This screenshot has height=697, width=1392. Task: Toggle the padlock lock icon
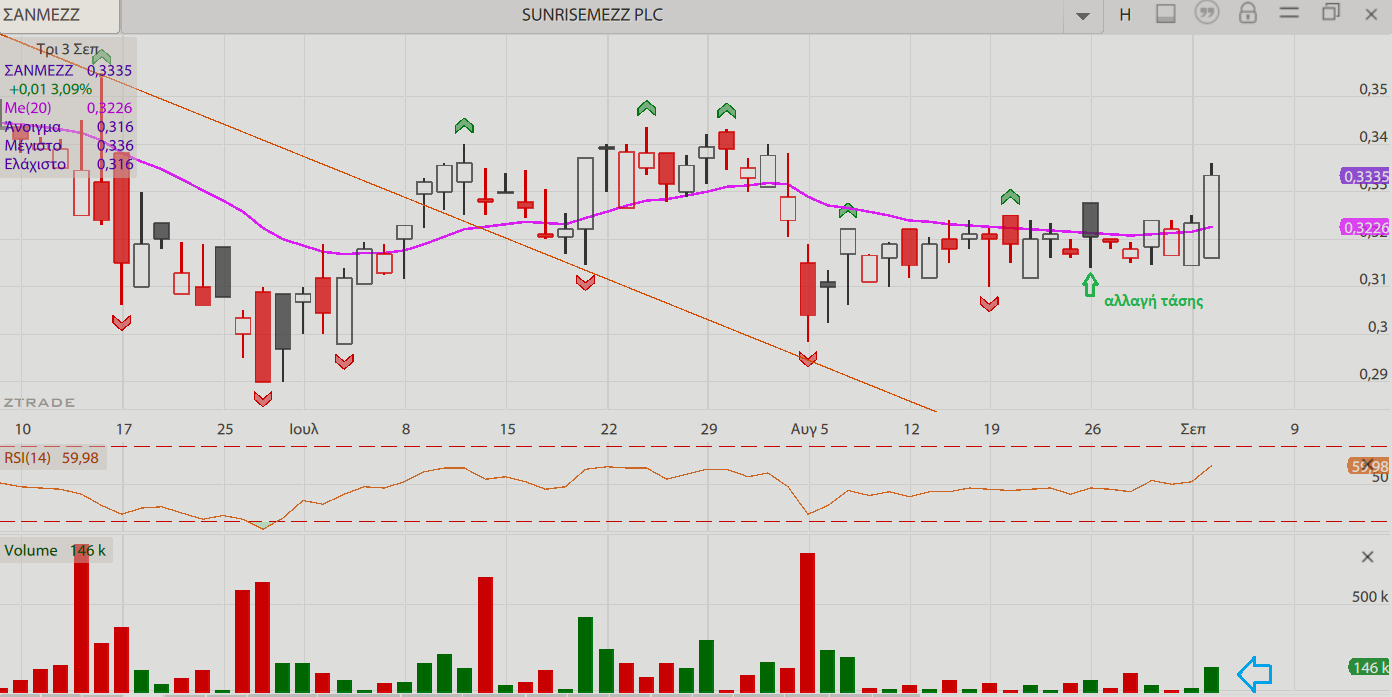[x=1248, y=14]
